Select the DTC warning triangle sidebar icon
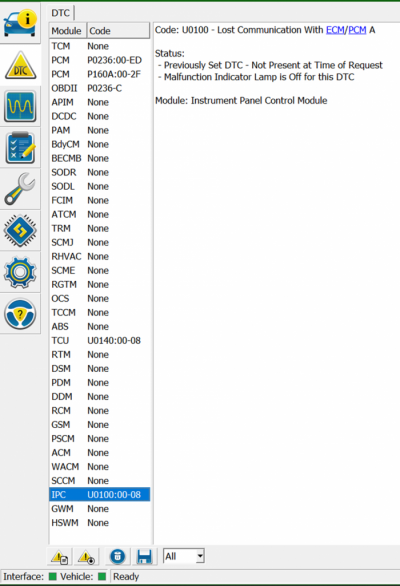 point(20,65)
